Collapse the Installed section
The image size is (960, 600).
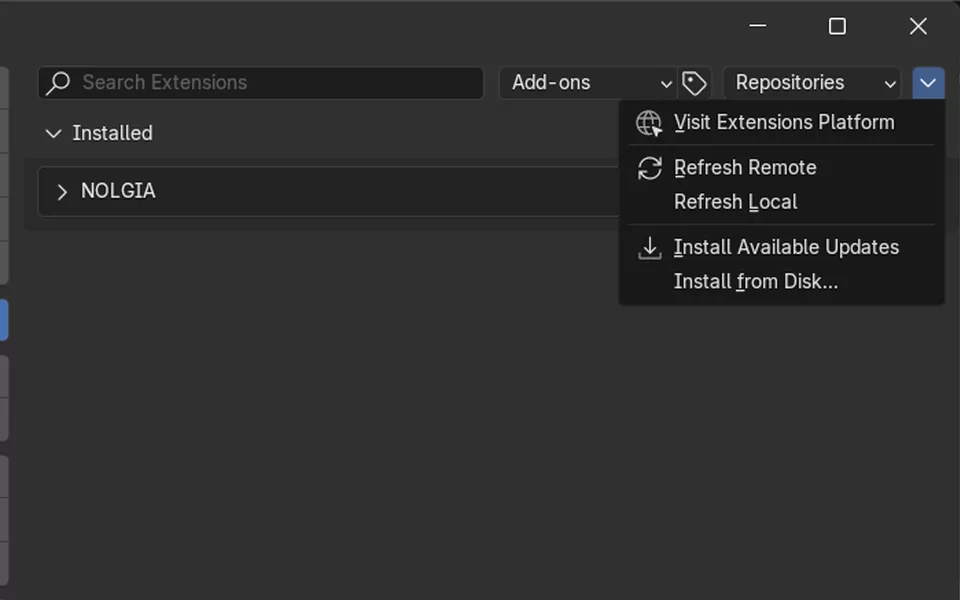tap(54, 133)
